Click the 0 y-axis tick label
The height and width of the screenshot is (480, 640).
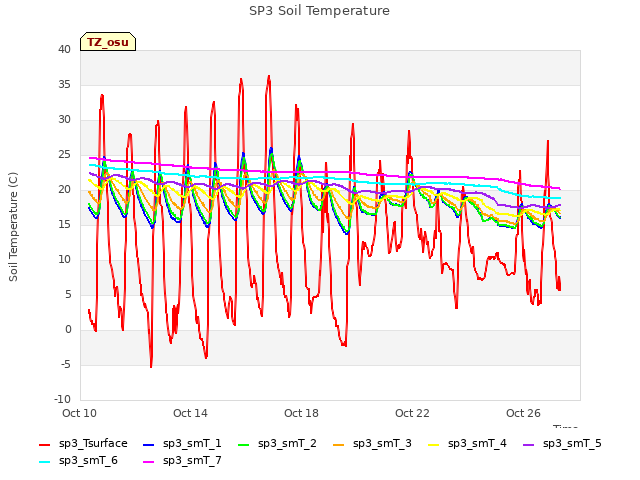pos(68,329)
